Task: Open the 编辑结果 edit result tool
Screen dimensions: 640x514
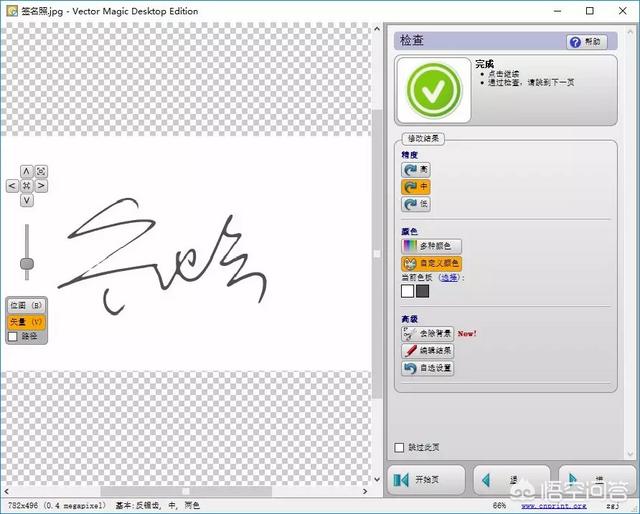Action: [x=428, y=351]
